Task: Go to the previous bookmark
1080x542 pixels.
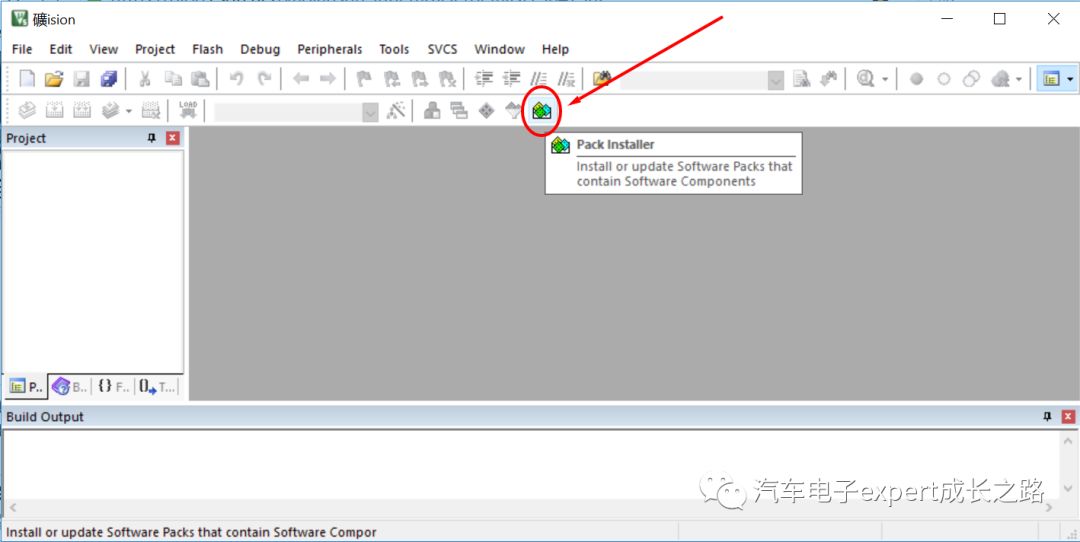Action: click(x=392, y=79)
